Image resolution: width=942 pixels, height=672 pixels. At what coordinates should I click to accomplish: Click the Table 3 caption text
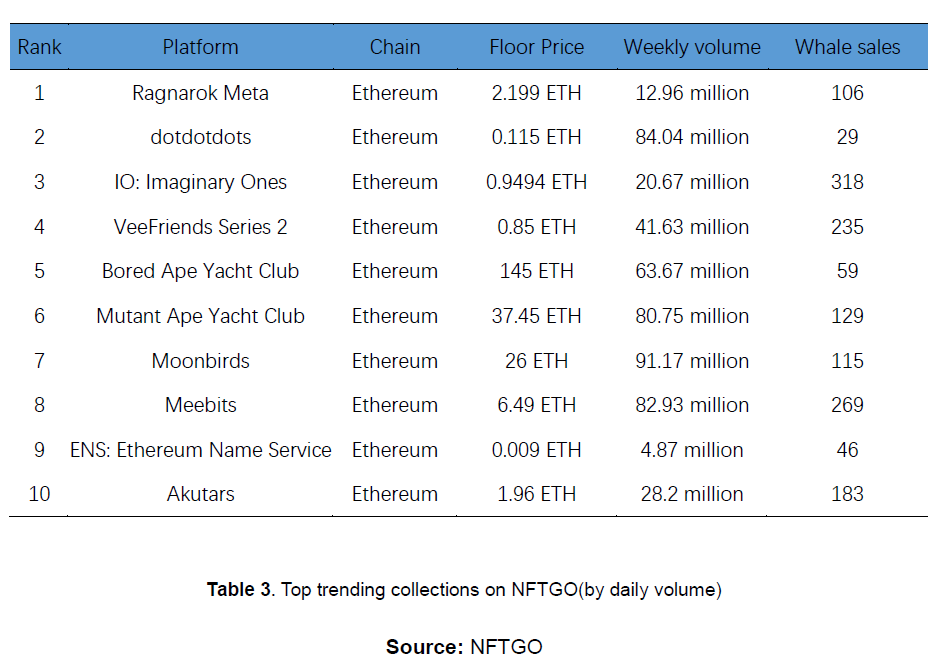pos(464,590)
